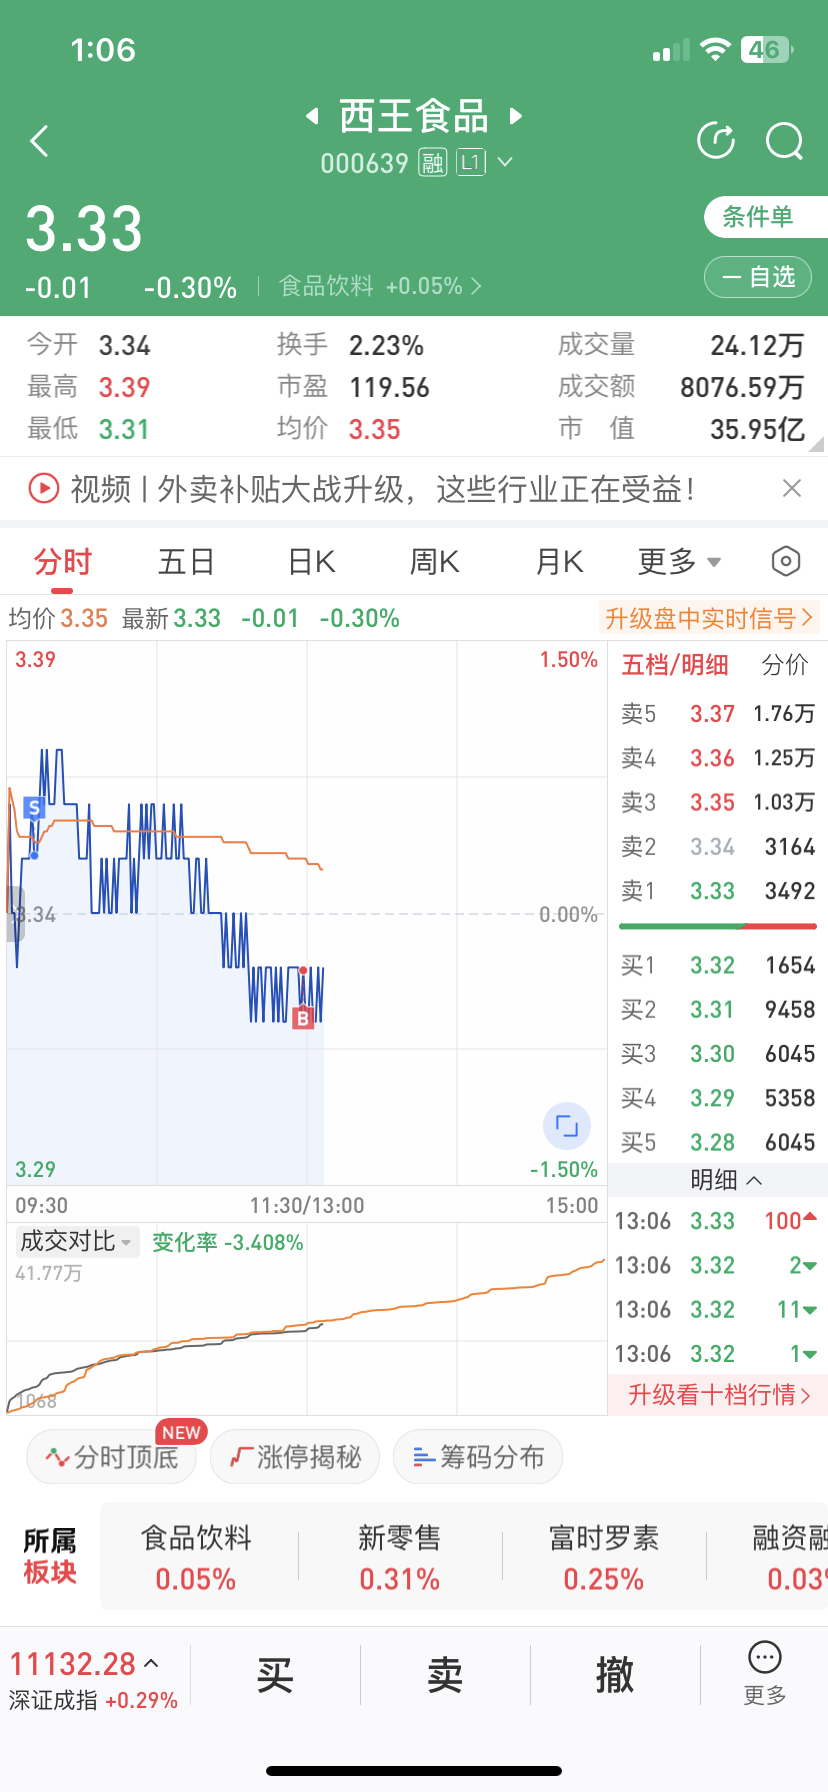Switch to 周K chart tab
828x1792 pixels.
435,562
